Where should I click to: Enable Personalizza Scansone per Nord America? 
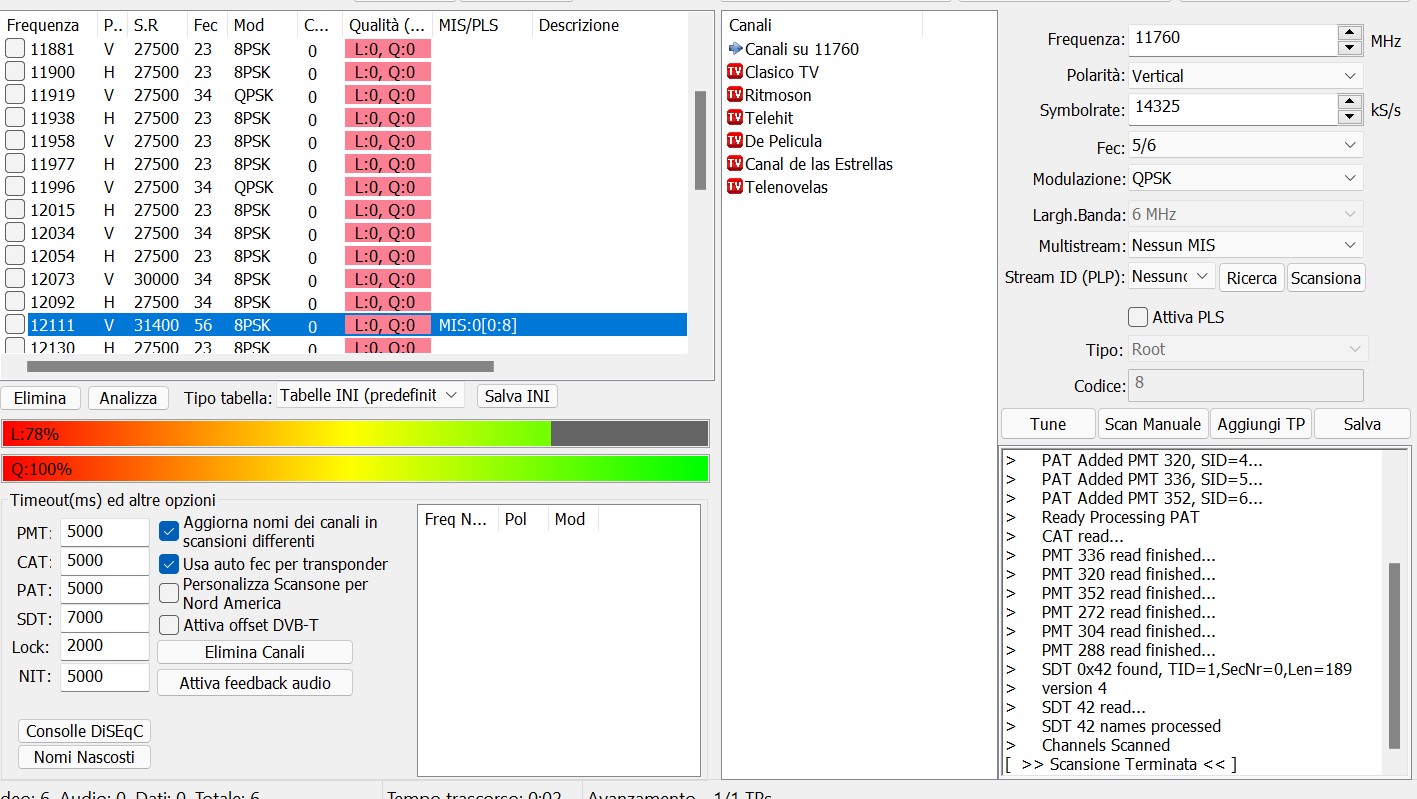169,593
